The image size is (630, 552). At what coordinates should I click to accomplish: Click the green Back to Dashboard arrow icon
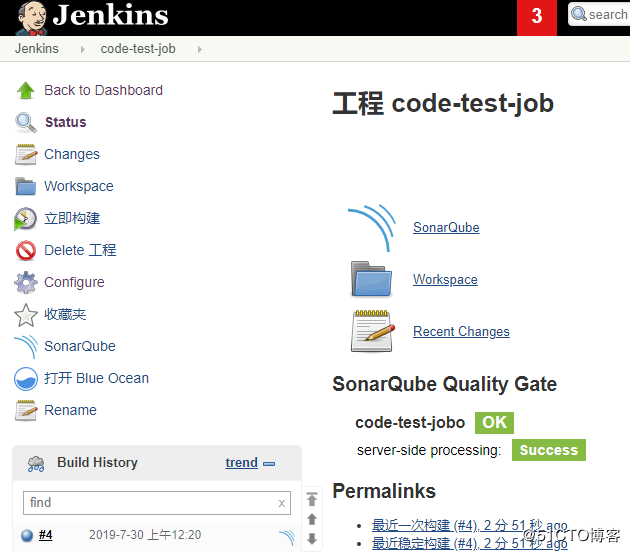(26, 90)
